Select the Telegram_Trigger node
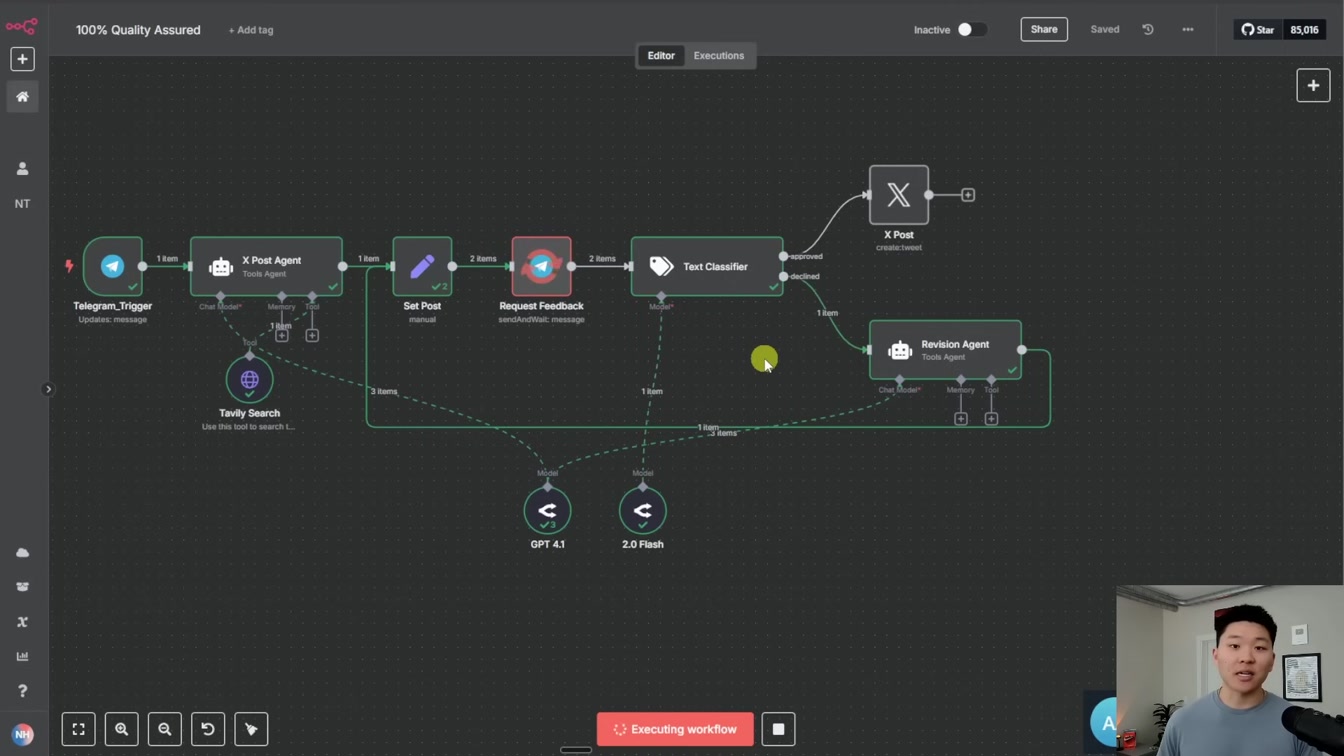 tap(113, 266)
